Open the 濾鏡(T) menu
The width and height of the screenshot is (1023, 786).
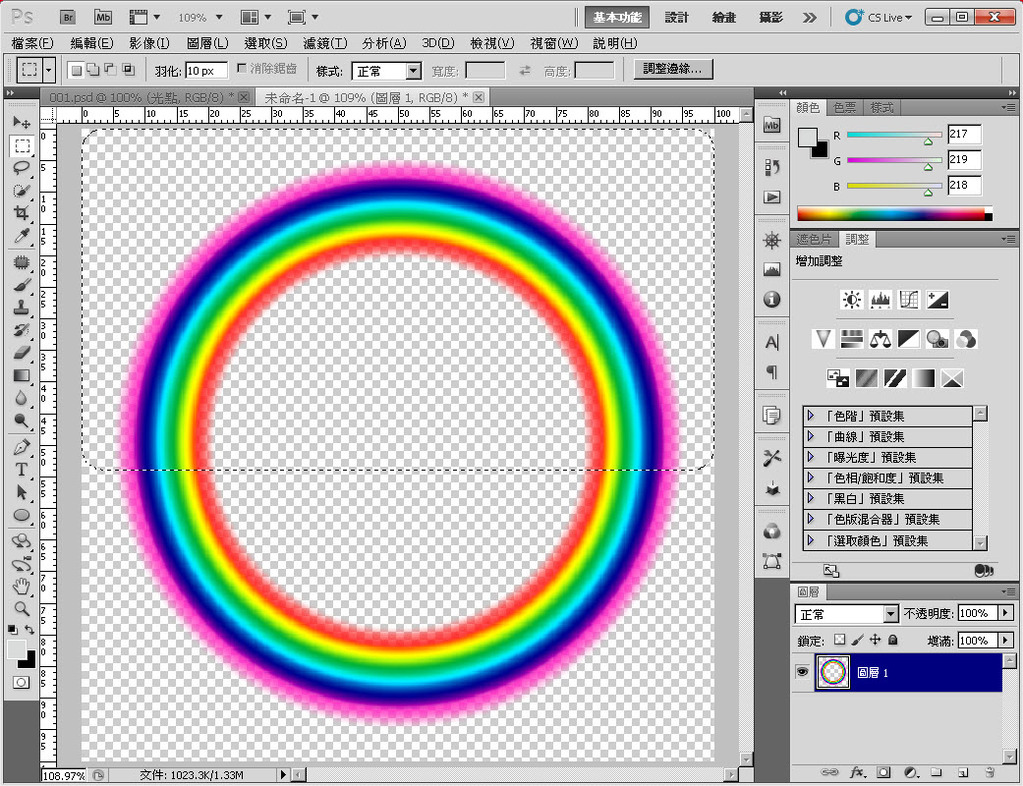(x=324, y=43)
